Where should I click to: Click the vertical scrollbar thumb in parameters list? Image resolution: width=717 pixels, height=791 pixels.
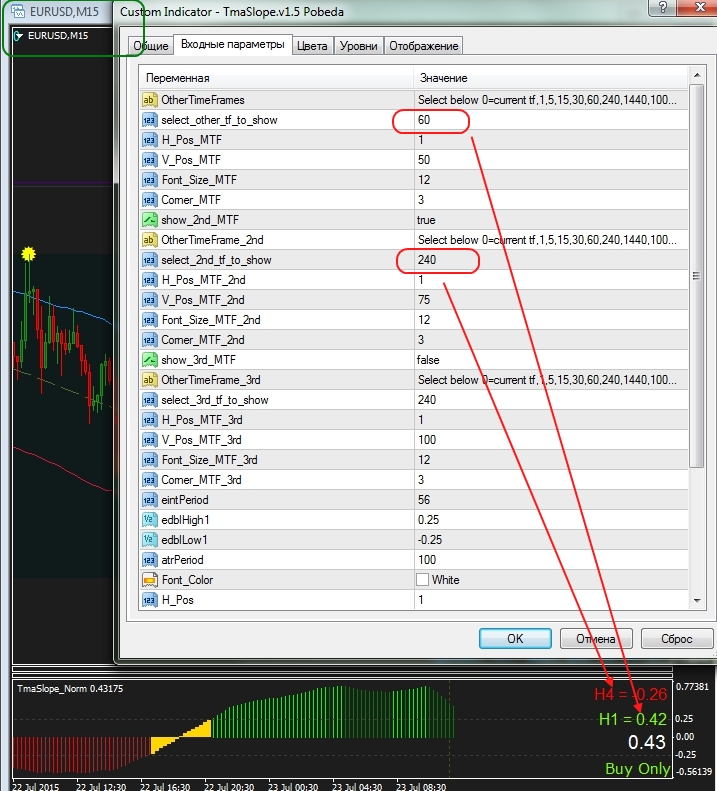[697, 276]
